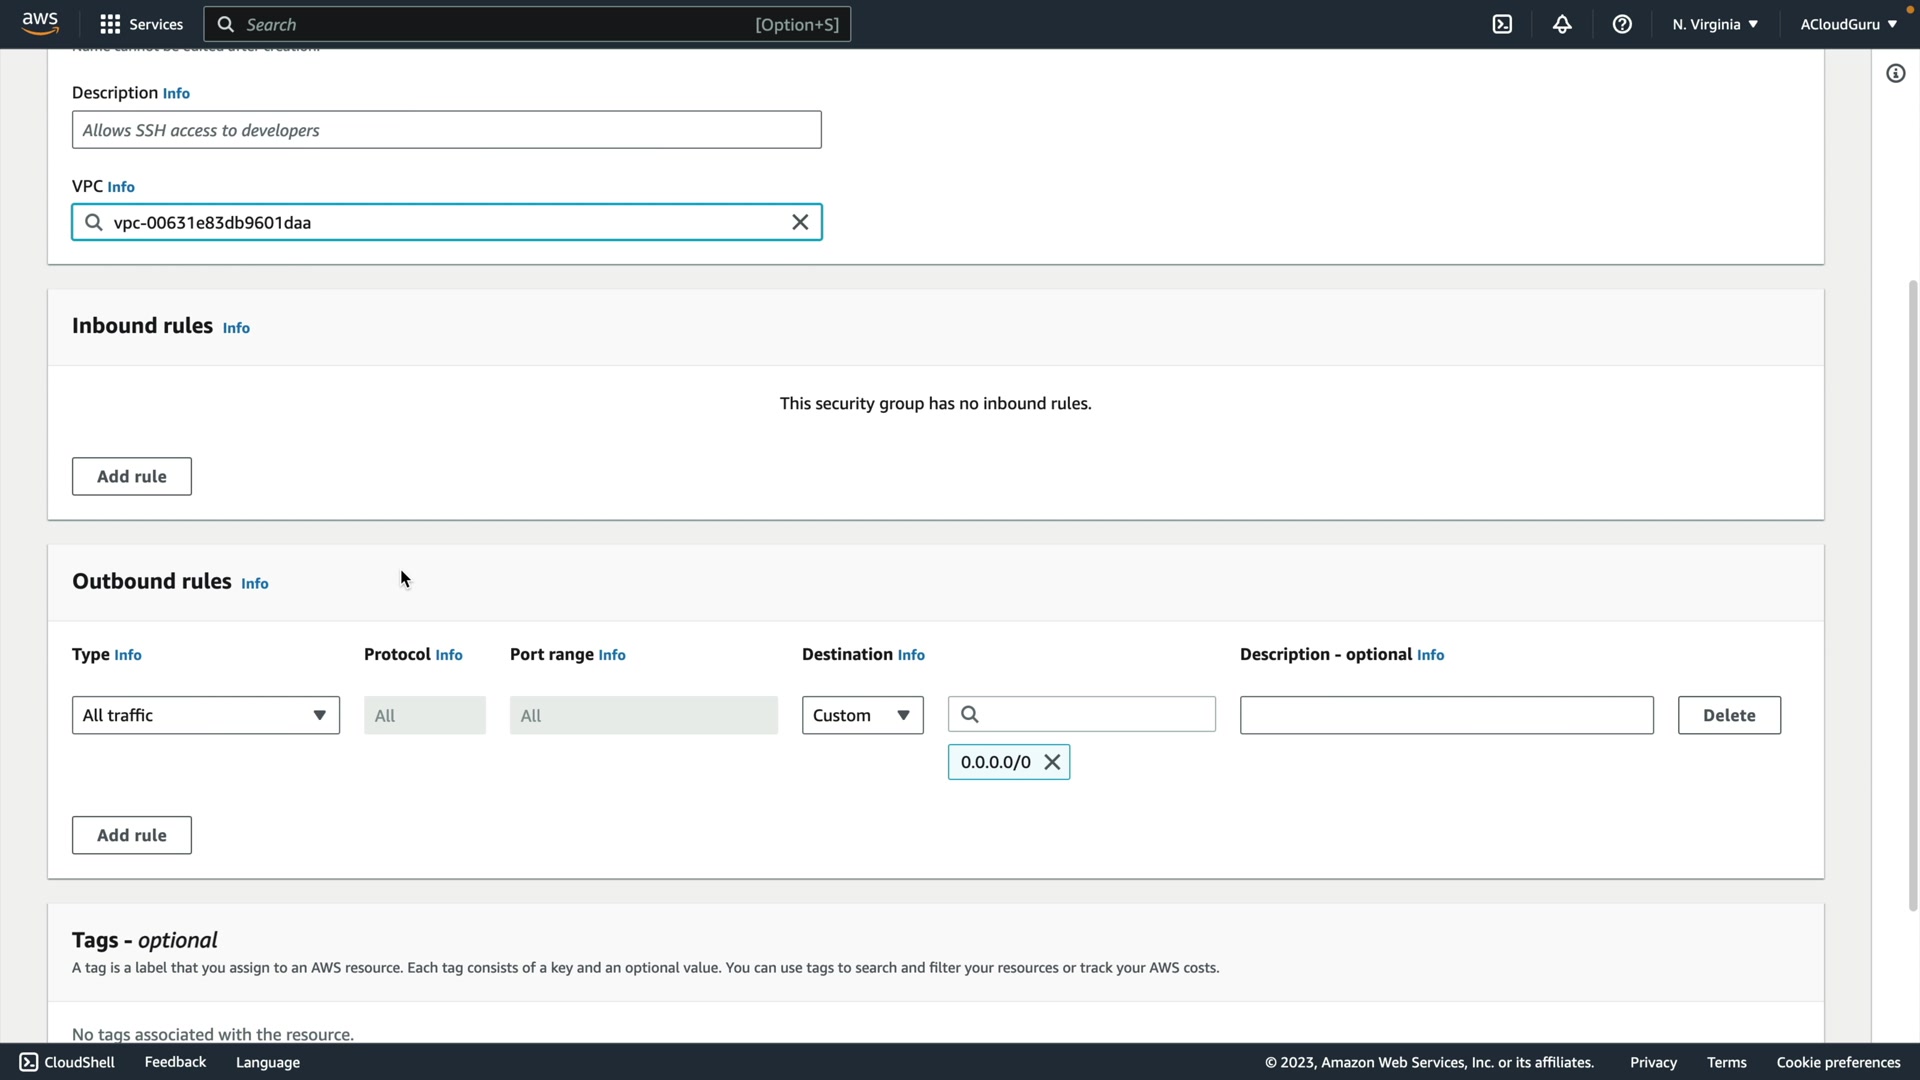Expand the All traffic type dropdown
The image size is (1920, 1080).
205,715
